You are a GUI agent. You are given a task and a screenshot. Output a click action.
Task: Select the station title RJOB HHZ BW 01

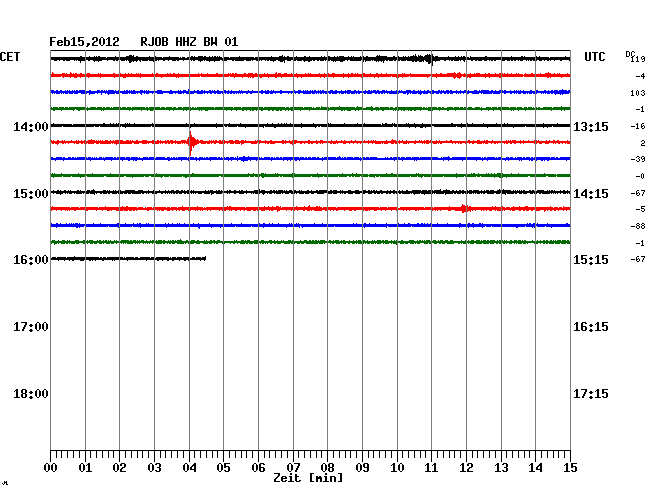(189, 42)
